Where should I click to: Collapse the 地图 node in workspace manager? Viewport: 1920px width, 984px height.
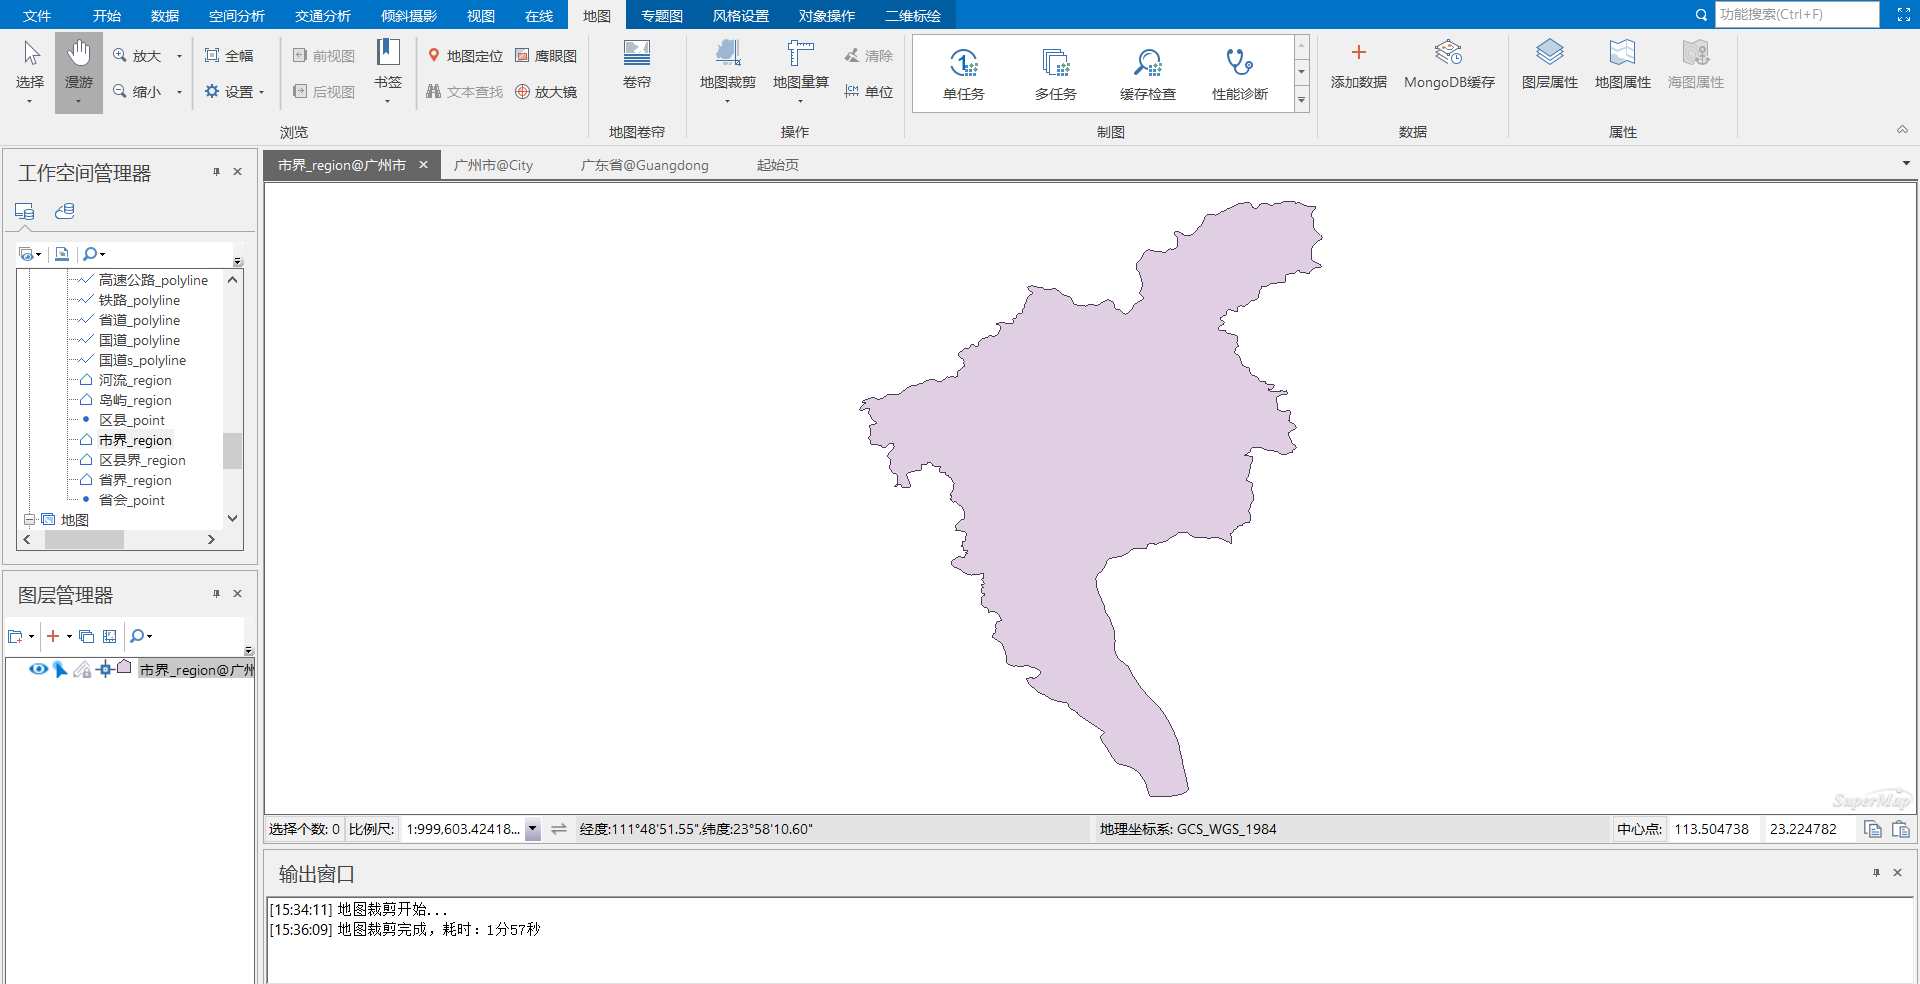point(29,520)
